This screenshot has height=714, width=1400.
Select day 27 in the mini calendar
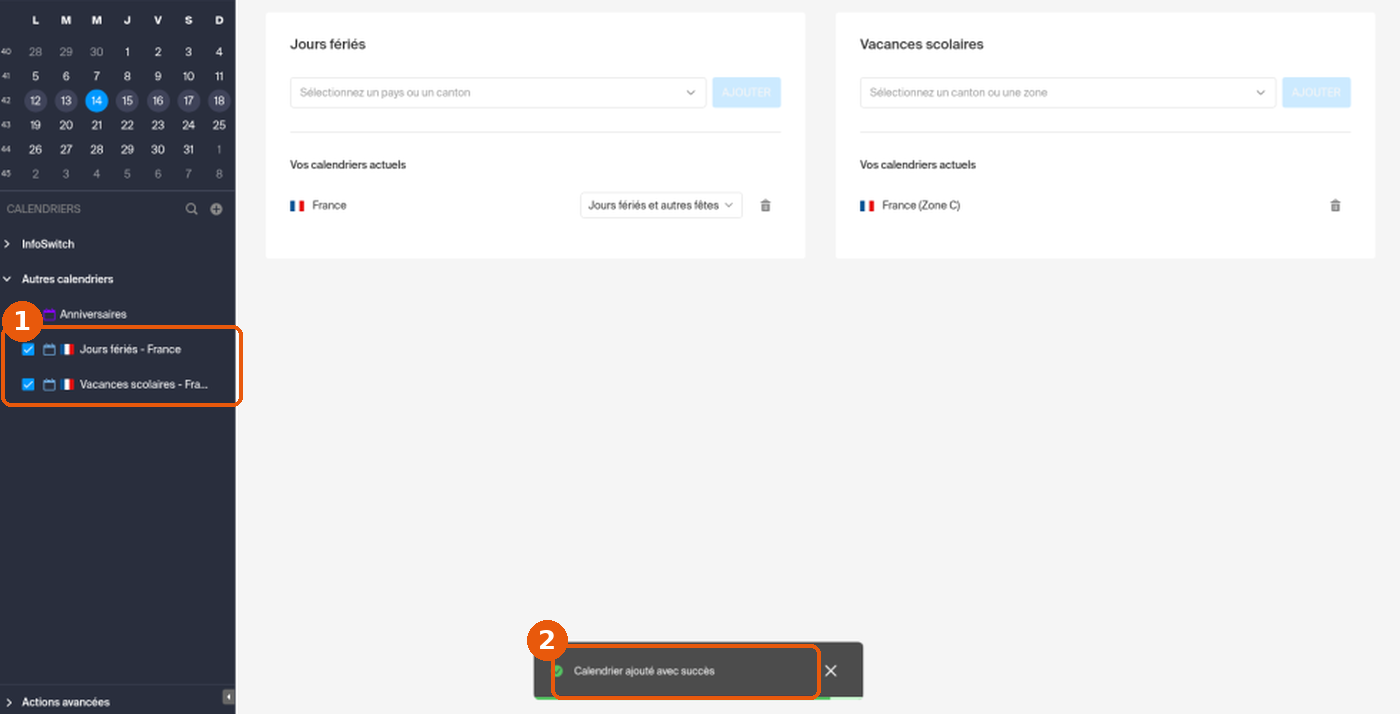66,149
